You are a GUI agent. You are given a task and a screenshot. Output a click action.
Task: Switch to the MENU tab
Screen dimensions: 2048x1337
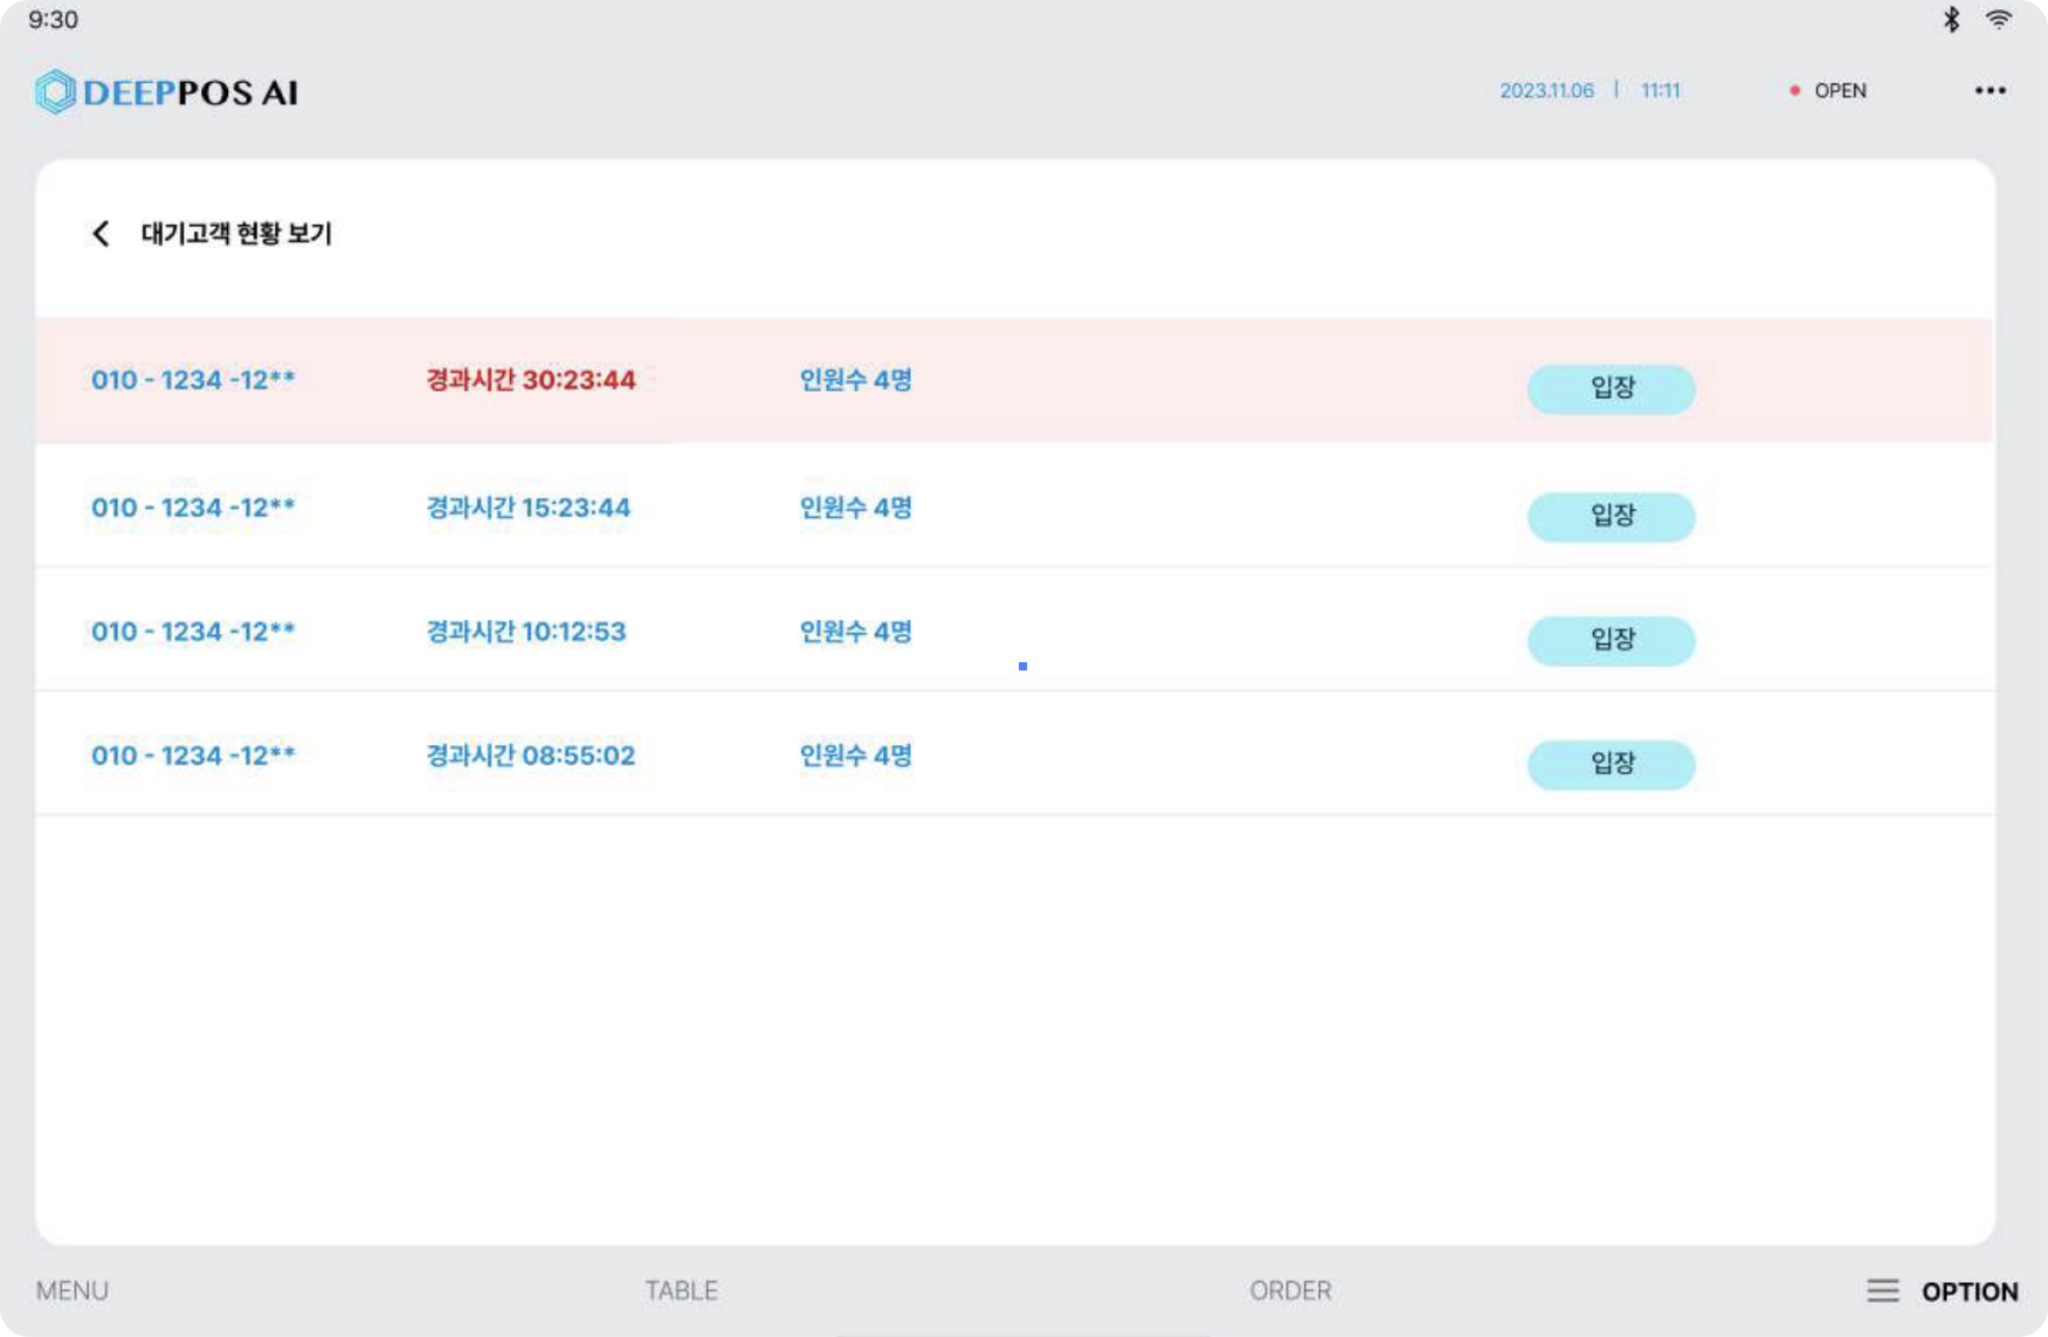[72, 1290]
